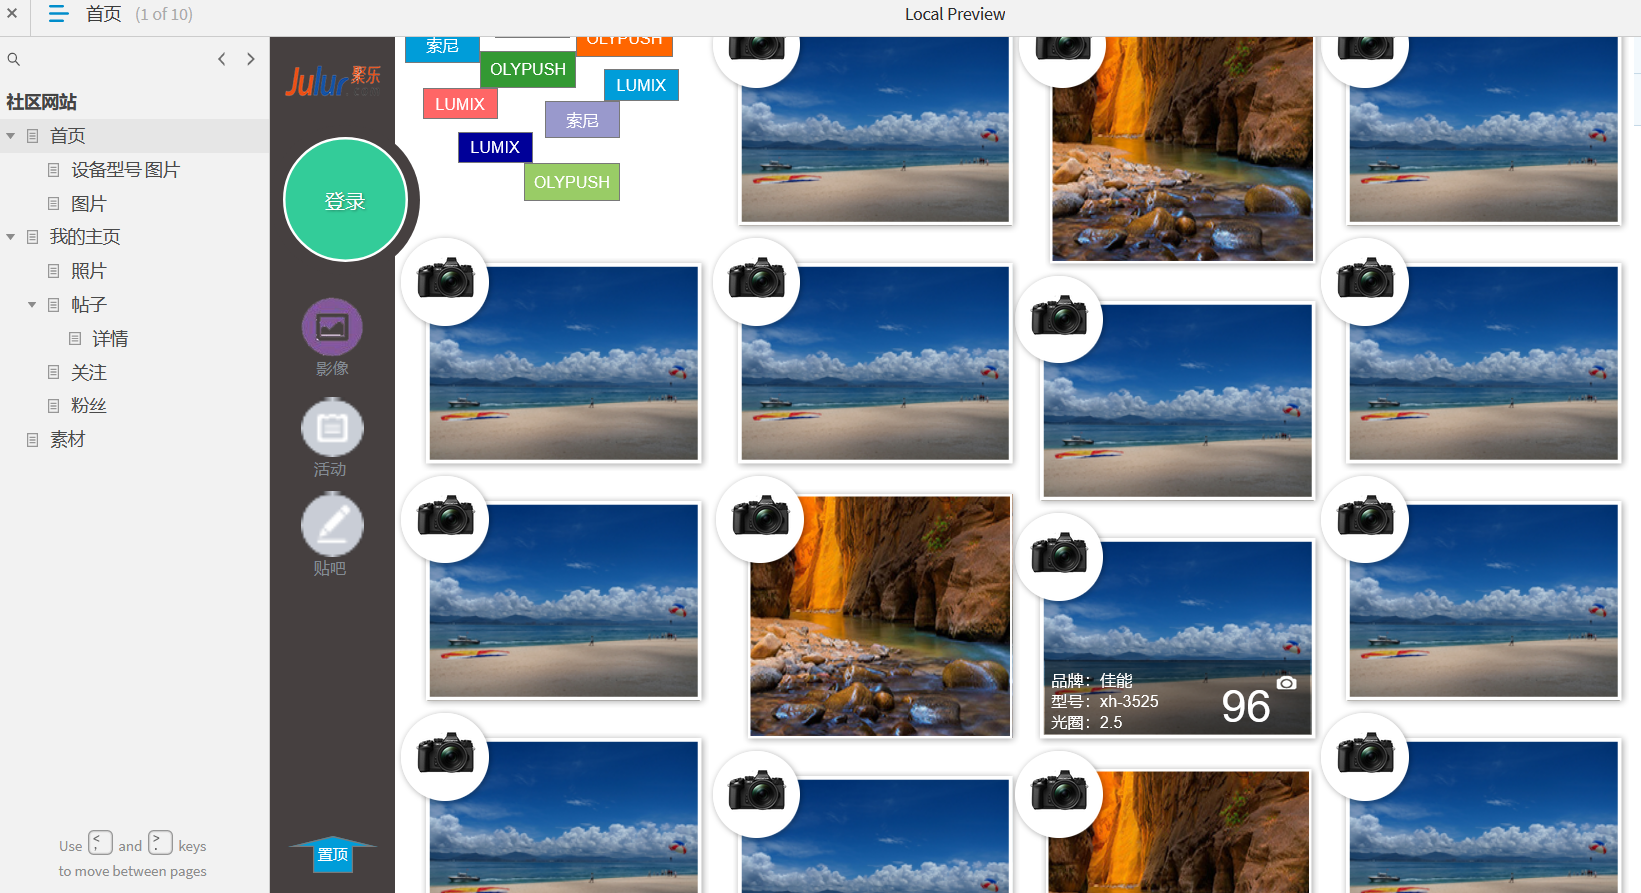Open the 粉丝 page
This screenshot has width=1641, height=893.
click(x=89, y=406)
